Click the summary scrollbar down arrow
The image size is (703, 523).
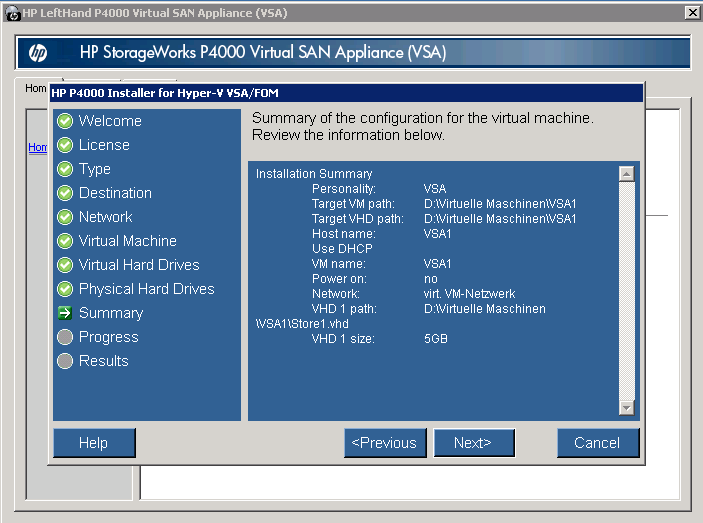626,408
